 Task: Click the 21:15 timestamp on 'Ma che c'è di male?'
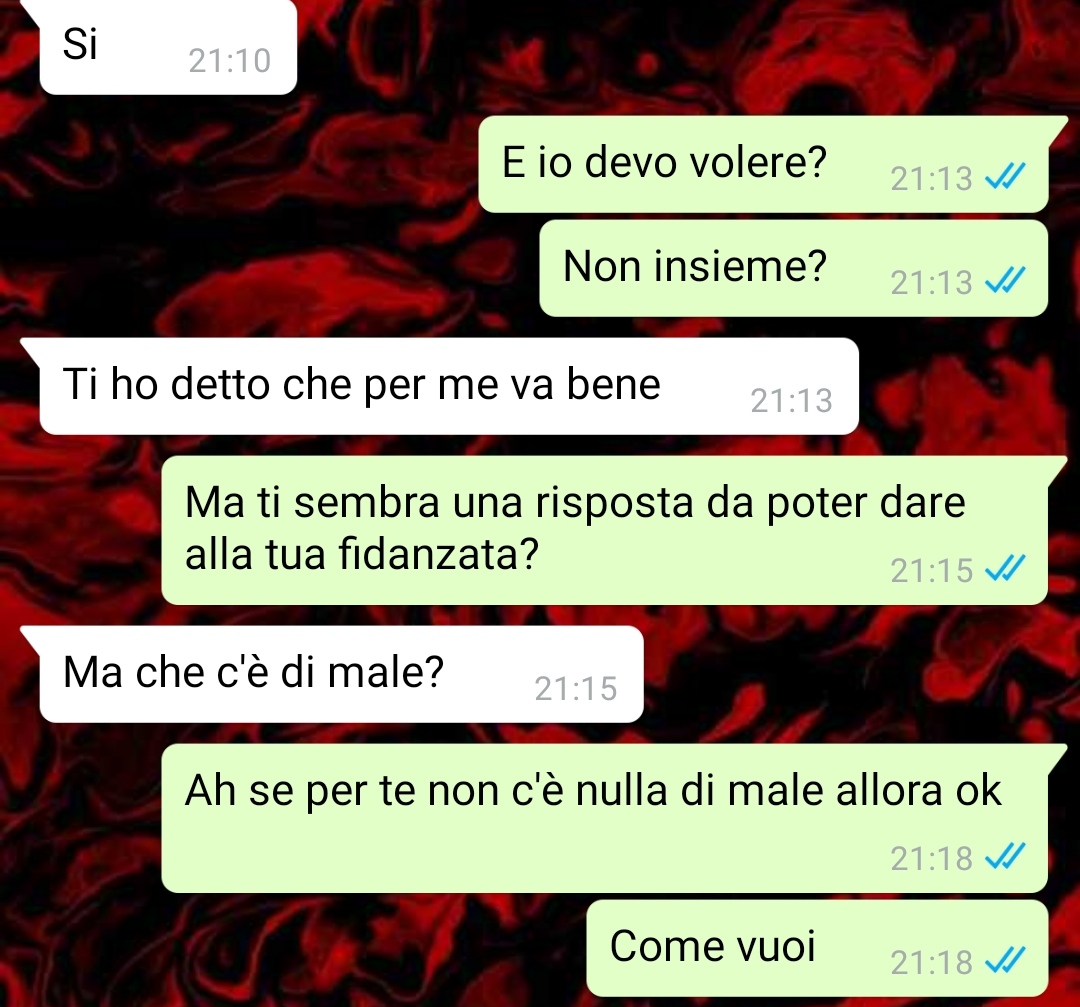tap(576, 689)
